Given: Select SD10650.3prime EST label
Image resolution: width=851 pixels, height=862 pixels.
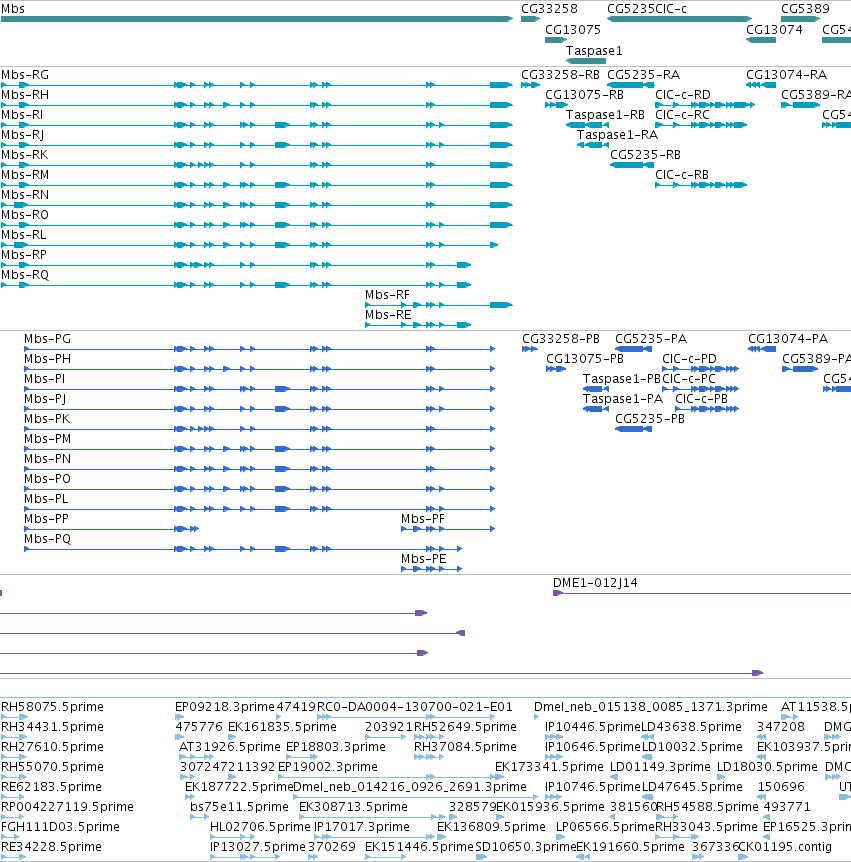Looking at the screenshot, I should [525, 847].
